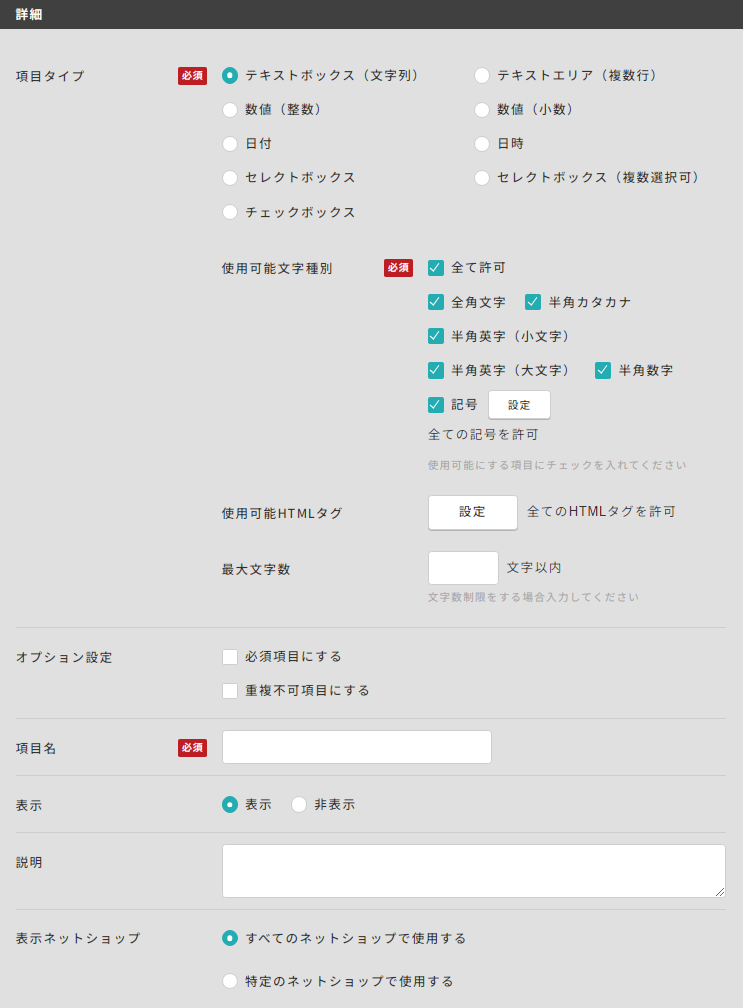Toggle the 半角英字（小文字） checkbox
The image size is (743, 1008).
436,336
